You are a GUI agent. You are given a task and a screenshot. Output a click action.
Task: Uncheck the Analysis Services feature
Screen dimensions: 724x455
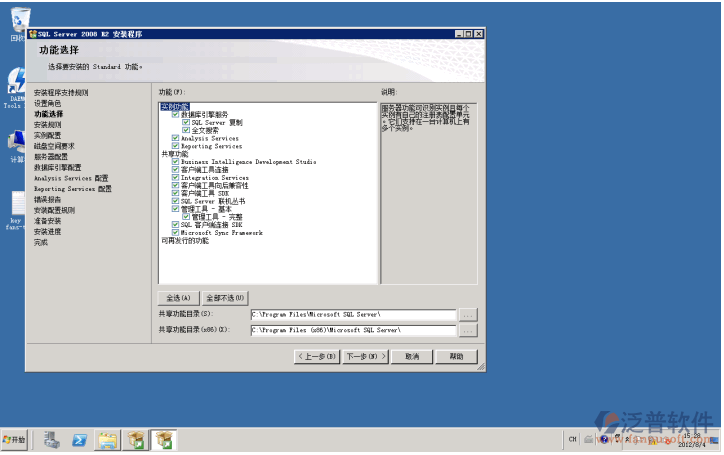tap(176, 138)
